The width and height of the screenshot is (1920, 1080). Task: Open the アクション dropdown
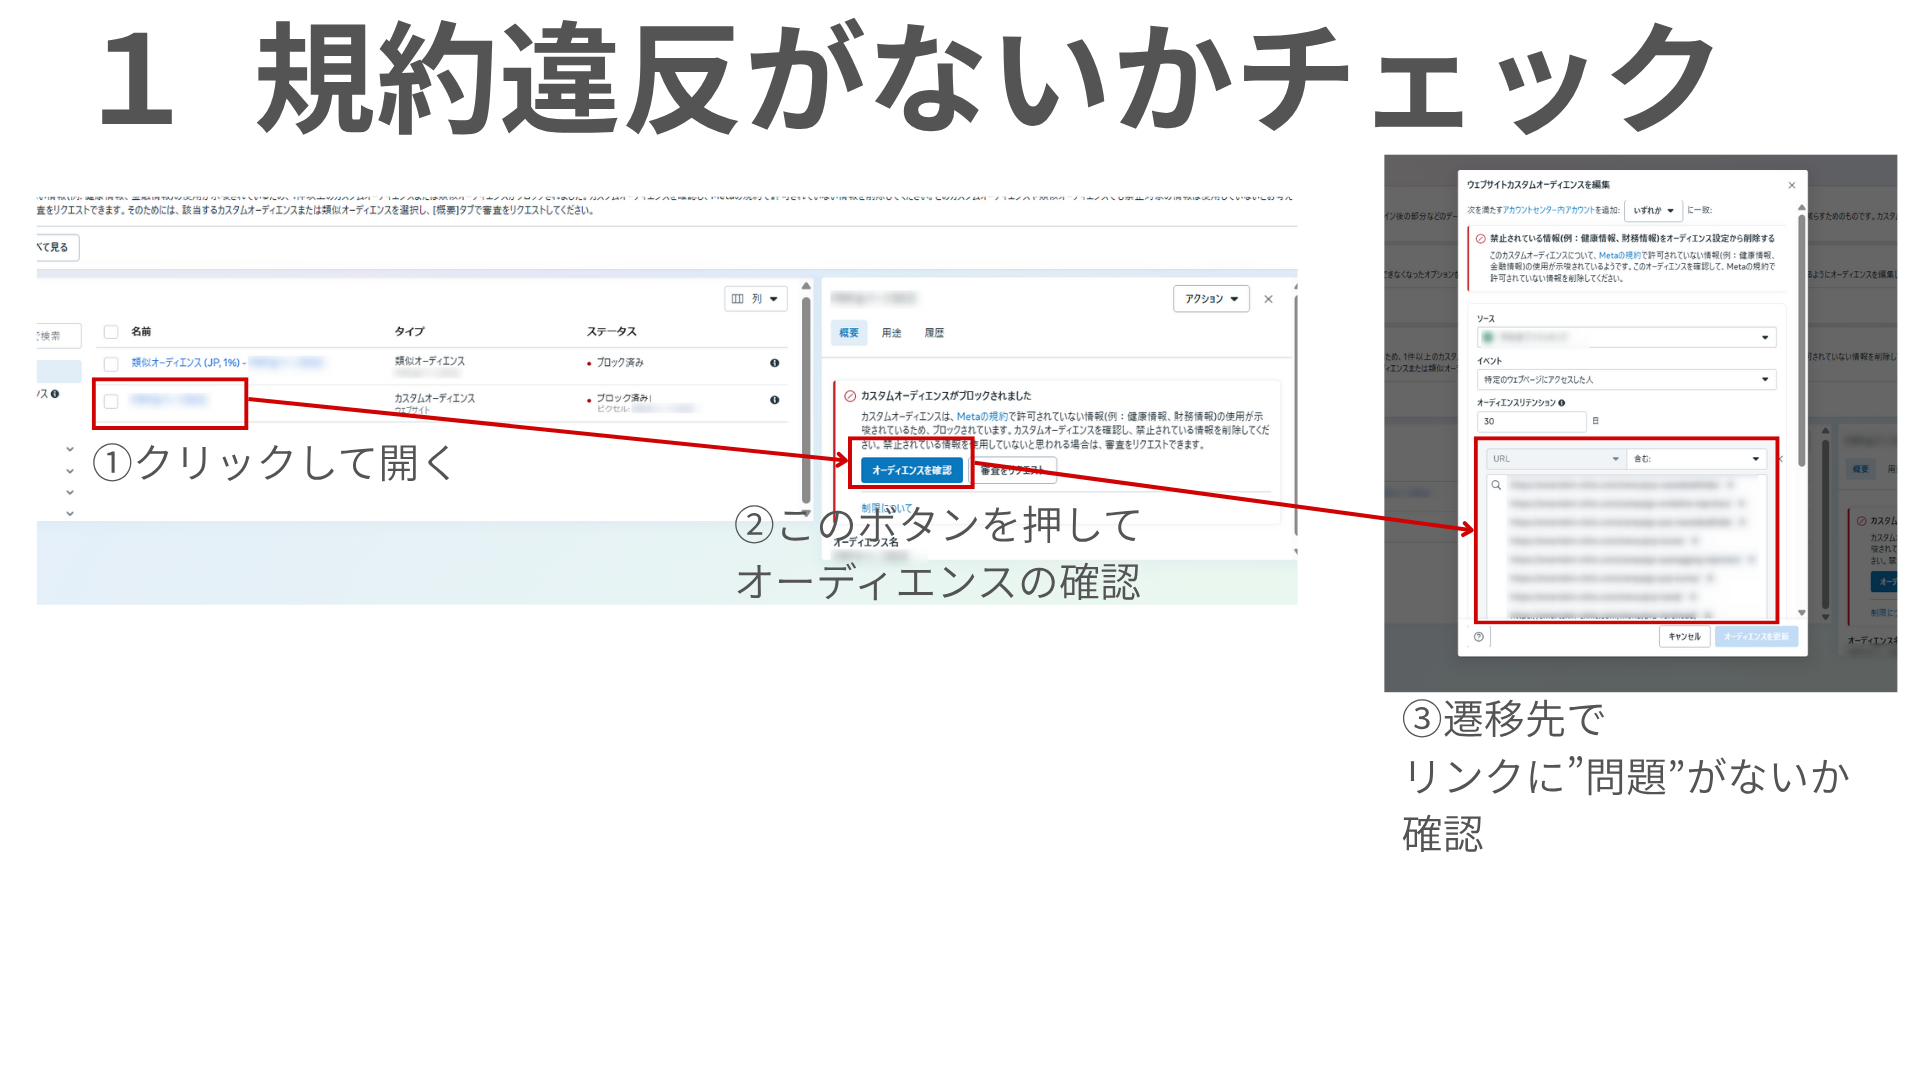coord(1211,298)
